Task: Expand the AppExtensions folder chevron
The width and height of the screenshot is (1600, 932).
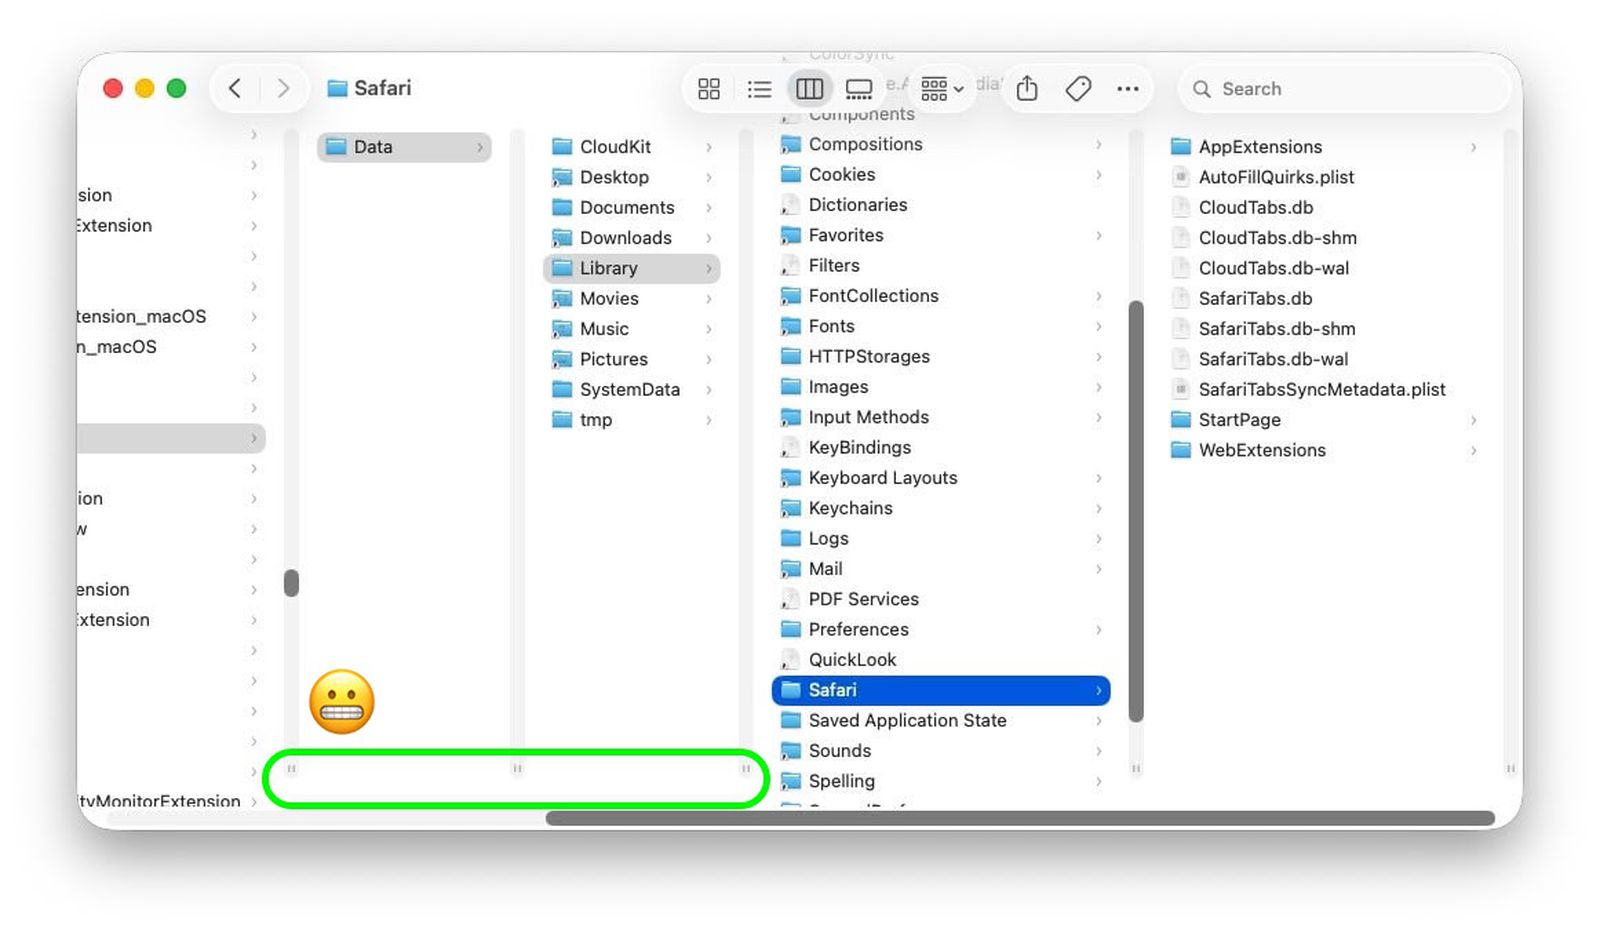Action: (1473, 147)
